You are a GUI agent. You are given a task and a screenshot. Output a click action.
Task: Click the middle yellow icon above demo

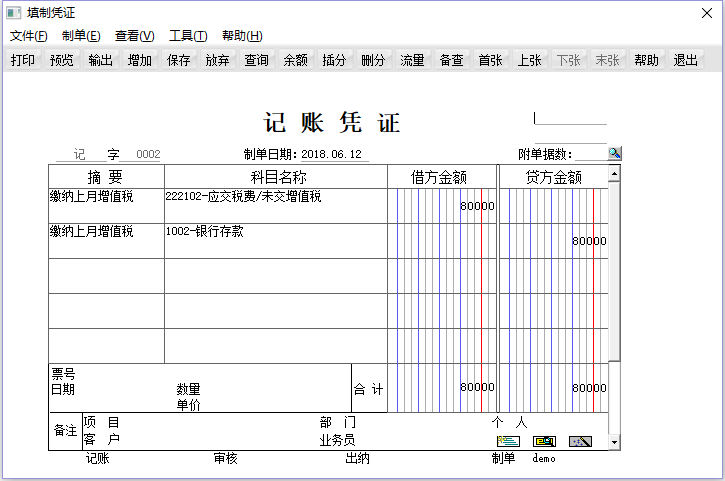pos(544,441)
